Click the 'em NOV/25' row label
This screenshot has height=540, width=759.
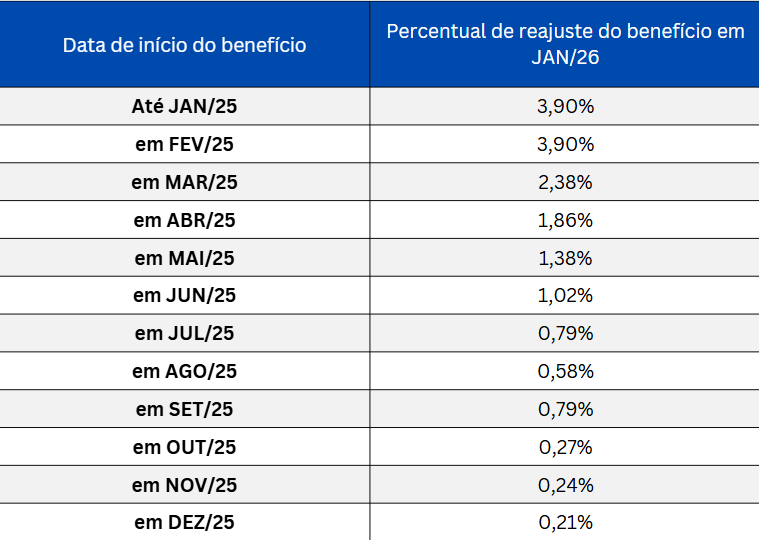point(184,486)
